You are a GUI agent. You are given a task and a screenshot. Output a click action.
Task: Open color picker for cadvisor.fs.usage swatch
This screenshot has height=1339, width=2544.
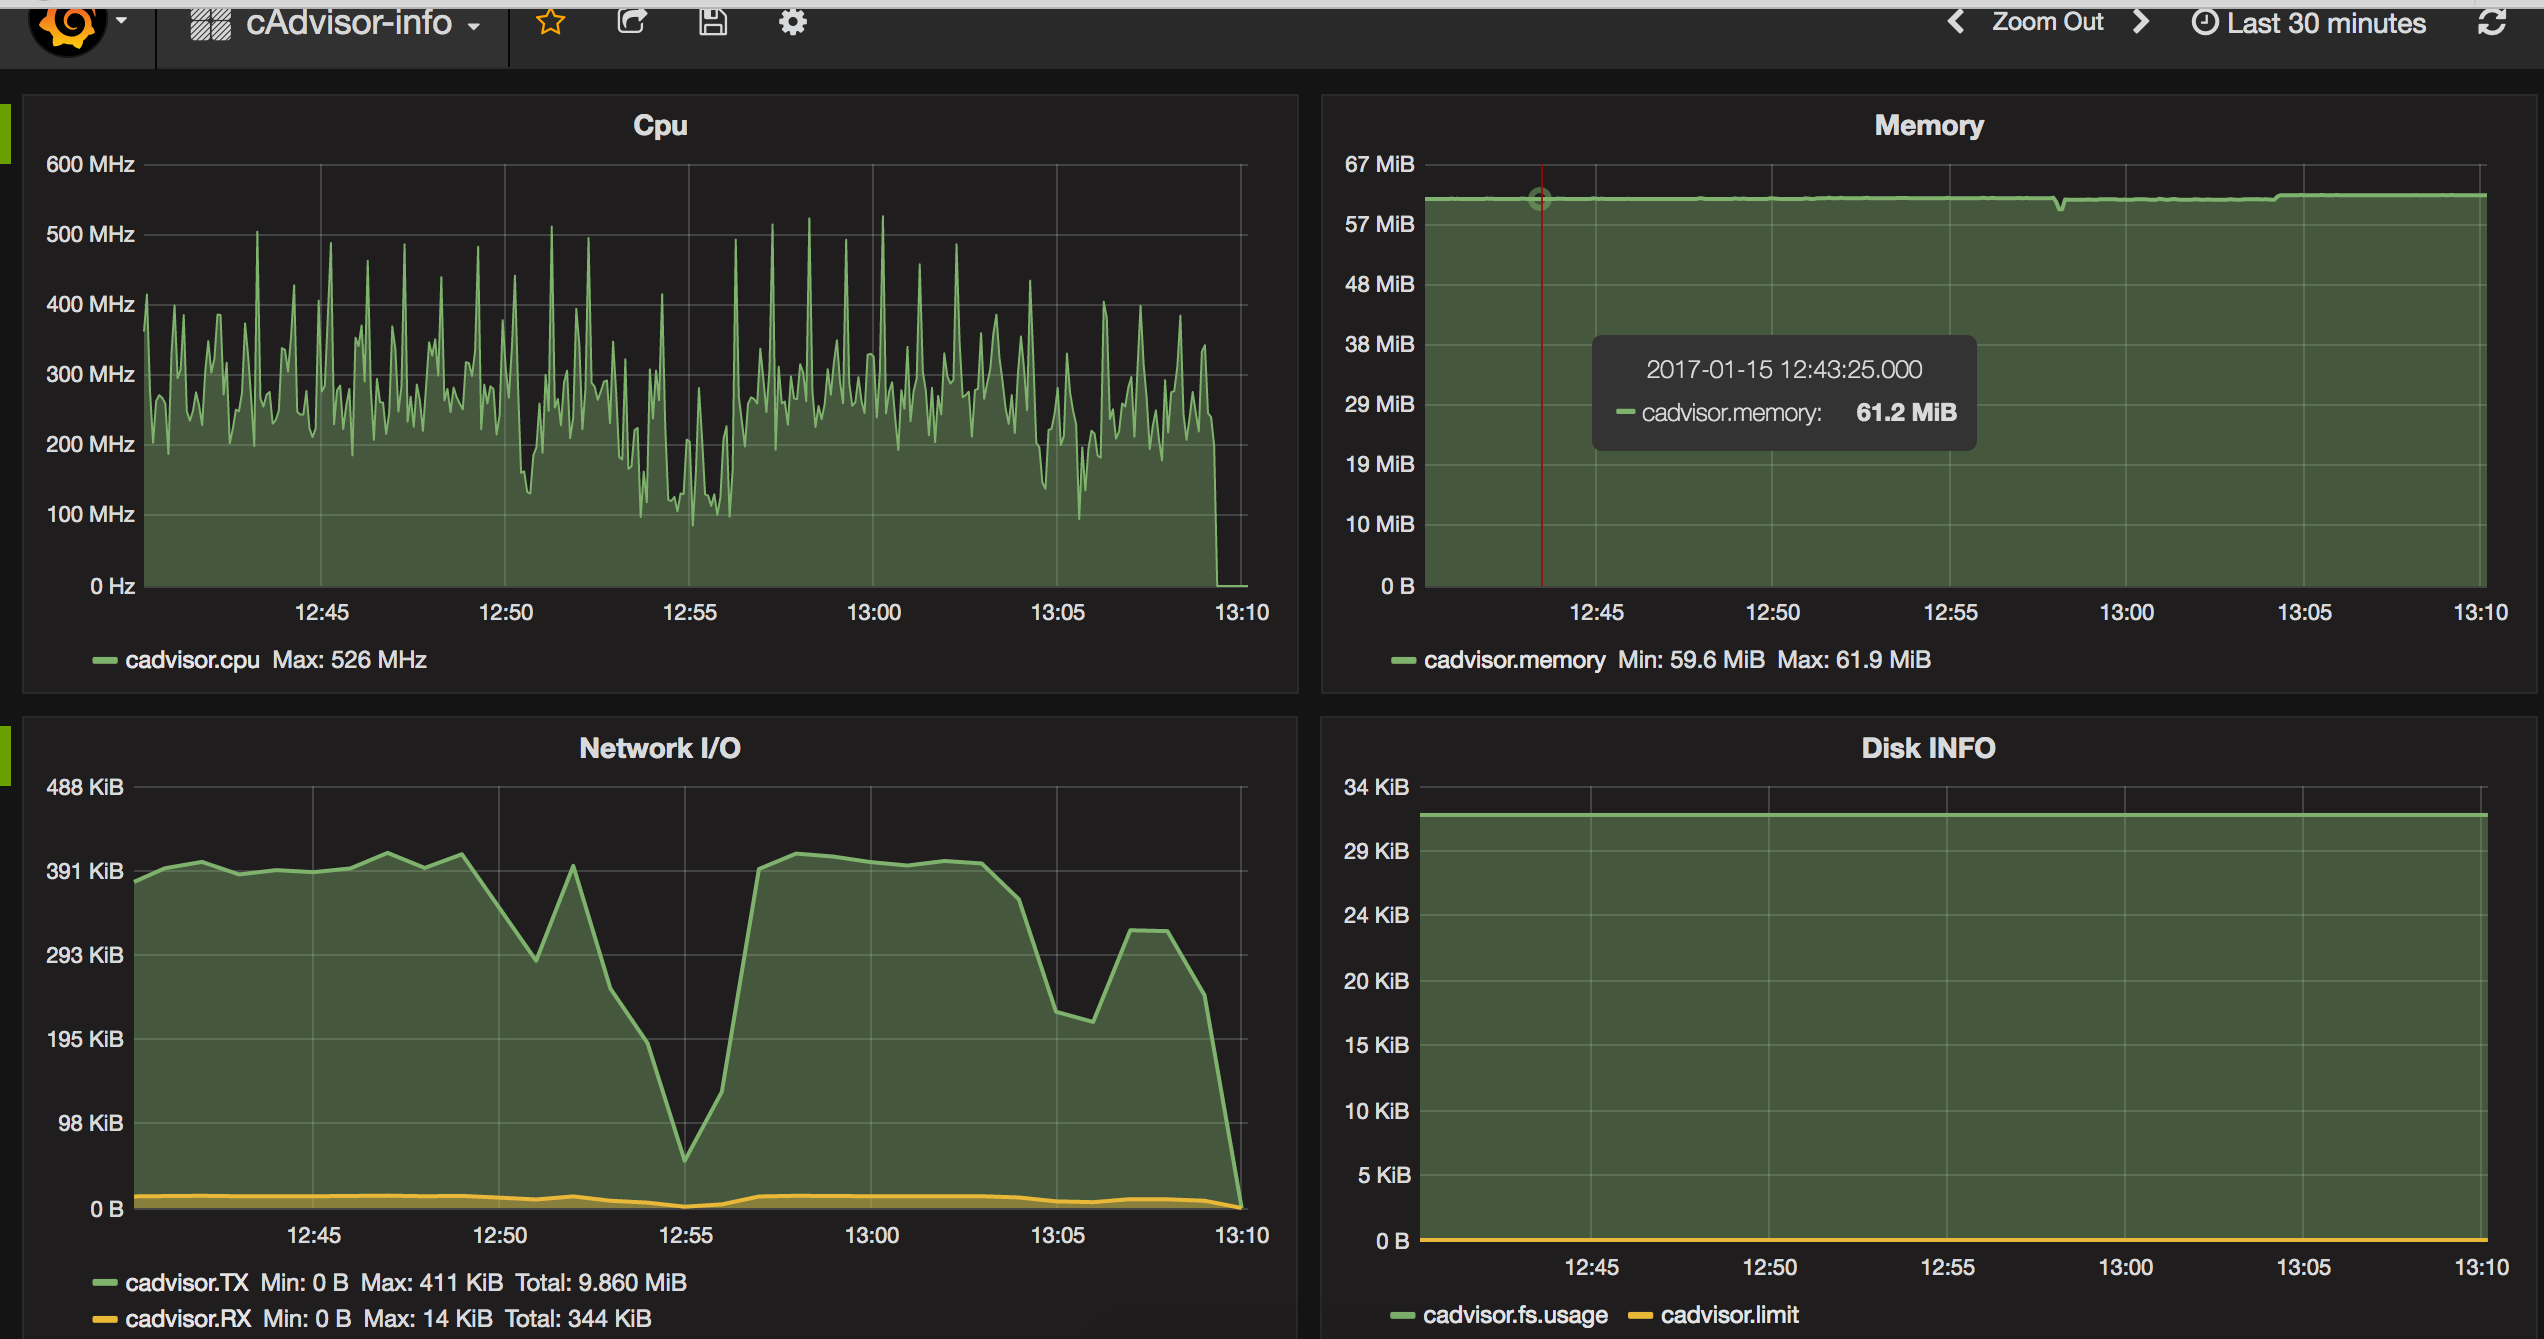(x=1403, y=1315)
